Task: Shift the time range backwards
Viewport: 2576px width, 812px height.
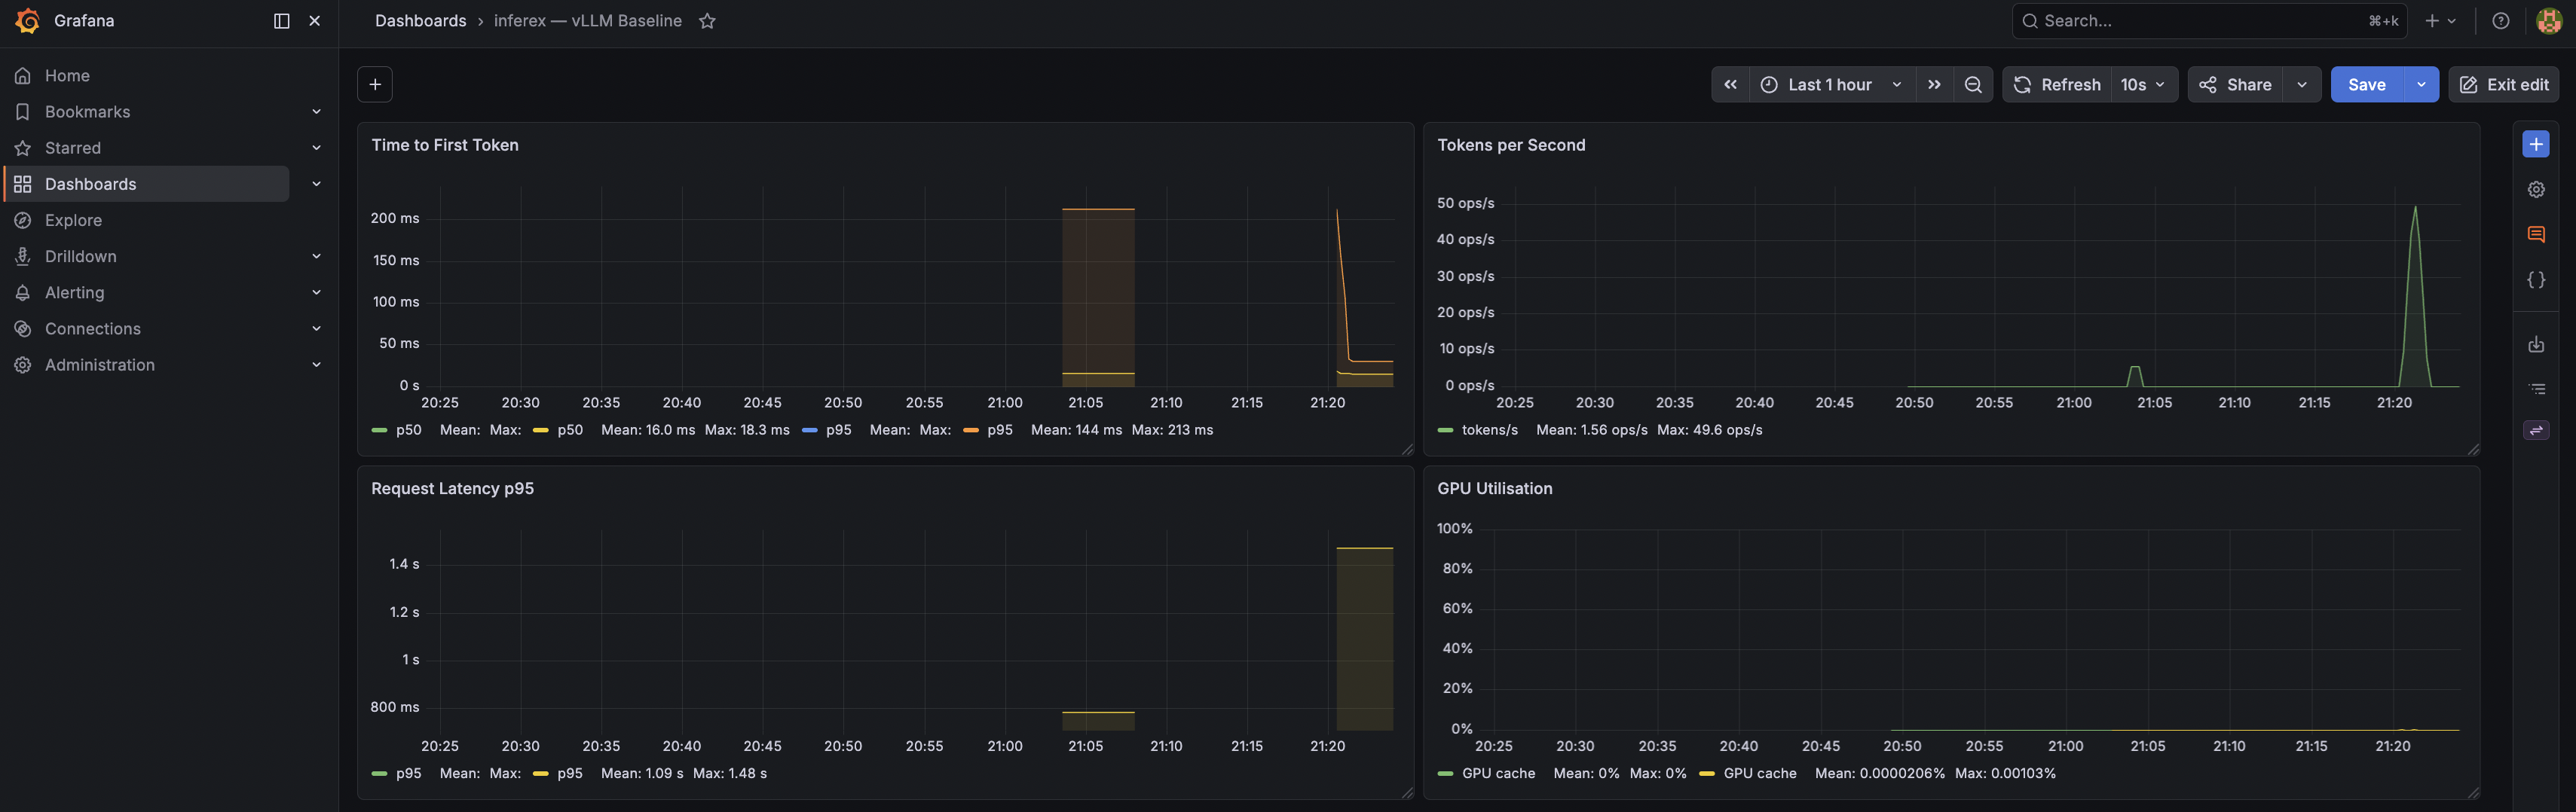Action: [1730, 85]
